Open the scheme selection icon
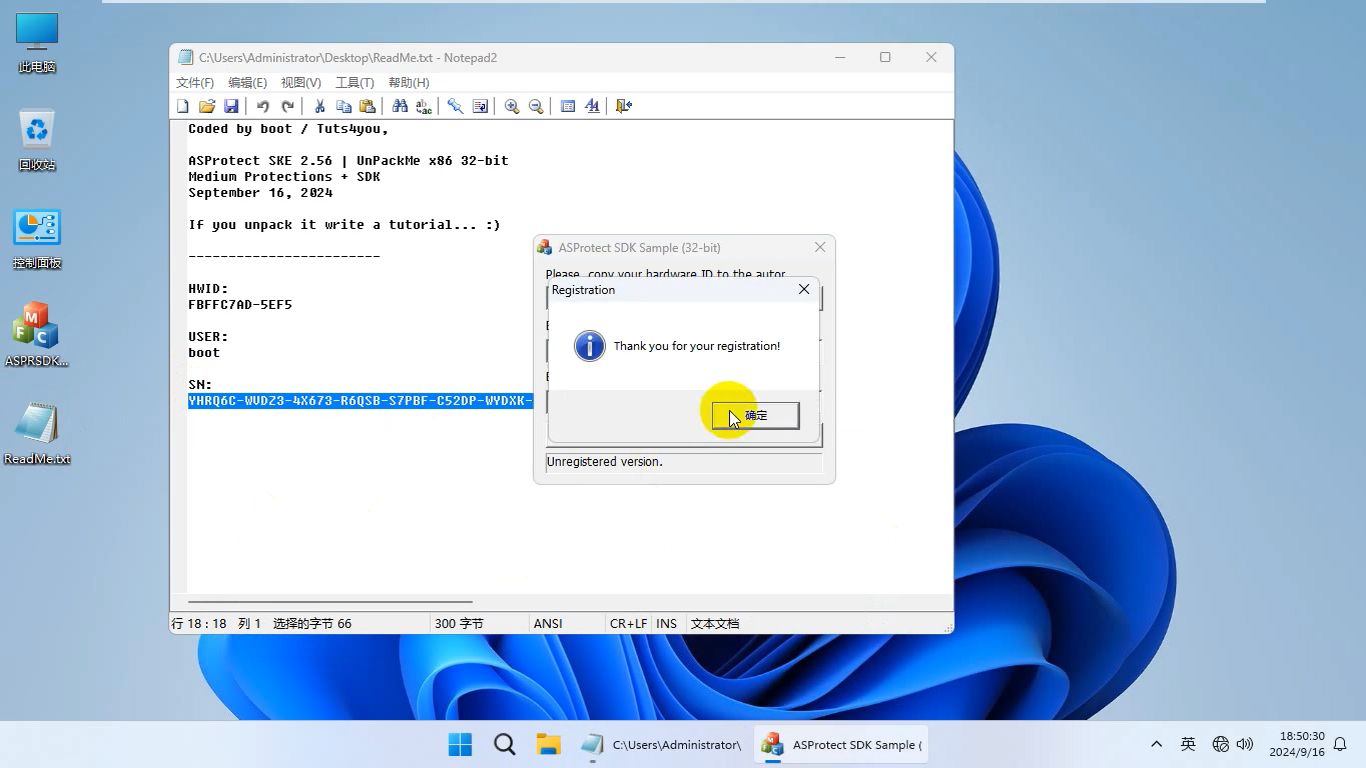Image resolution: width=1366 pixels, height=768 pixels. [x=568, y=106]
